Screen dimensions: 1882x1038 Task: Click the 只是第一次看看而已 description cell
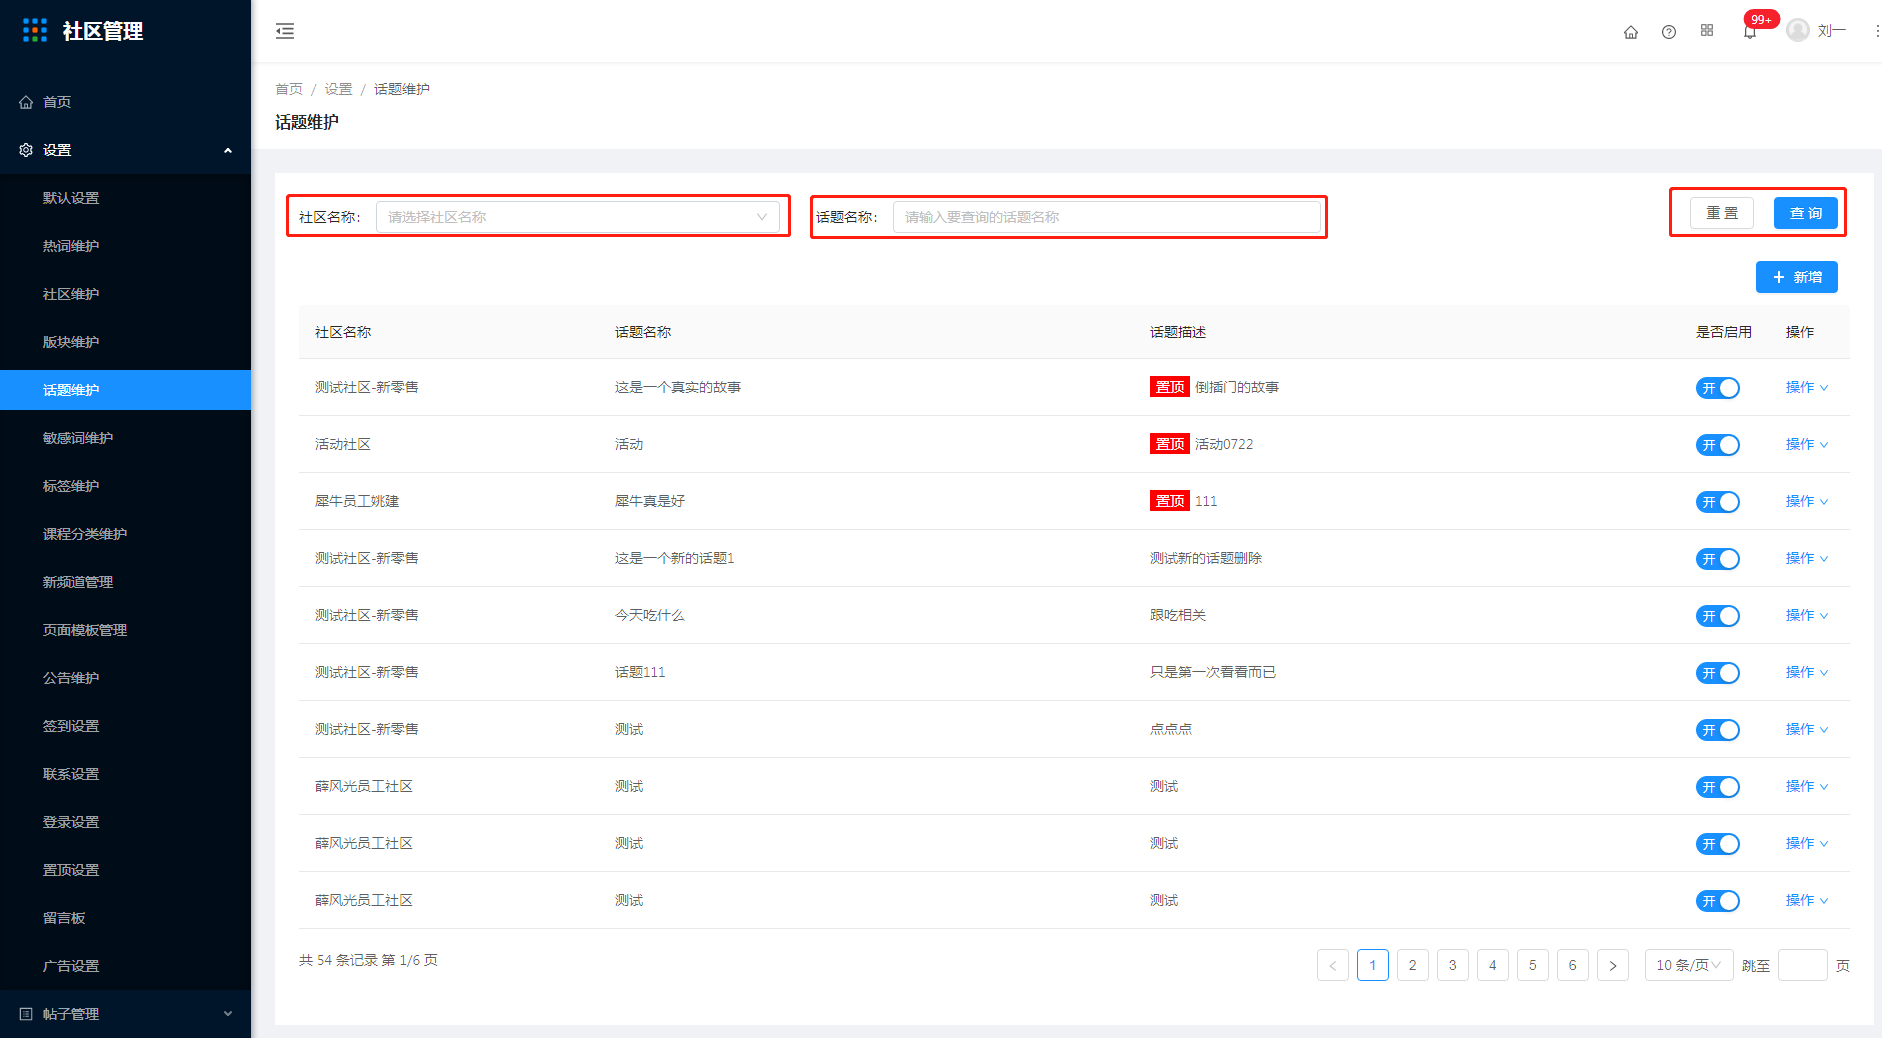(x=1213, y=672)
